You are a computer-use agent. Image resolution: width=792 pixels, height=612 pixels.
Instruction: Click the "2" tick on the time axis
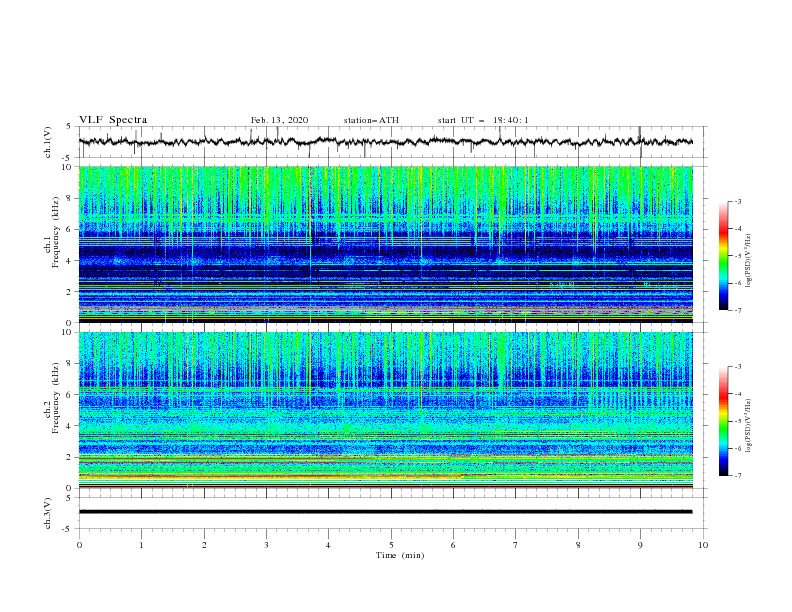click(x=204, y=545)
